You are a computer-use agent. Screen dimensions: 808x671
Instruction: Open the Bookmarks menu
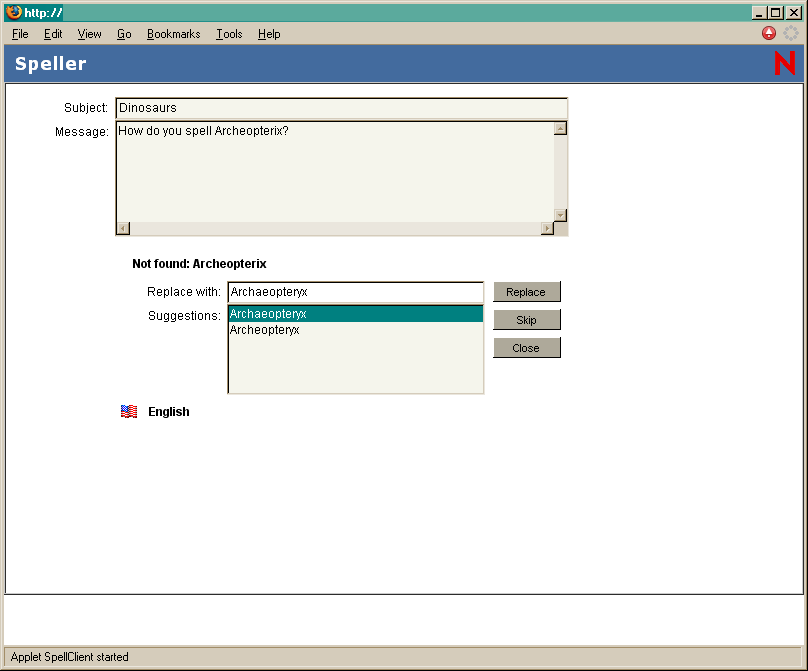[x=174, y=34]
